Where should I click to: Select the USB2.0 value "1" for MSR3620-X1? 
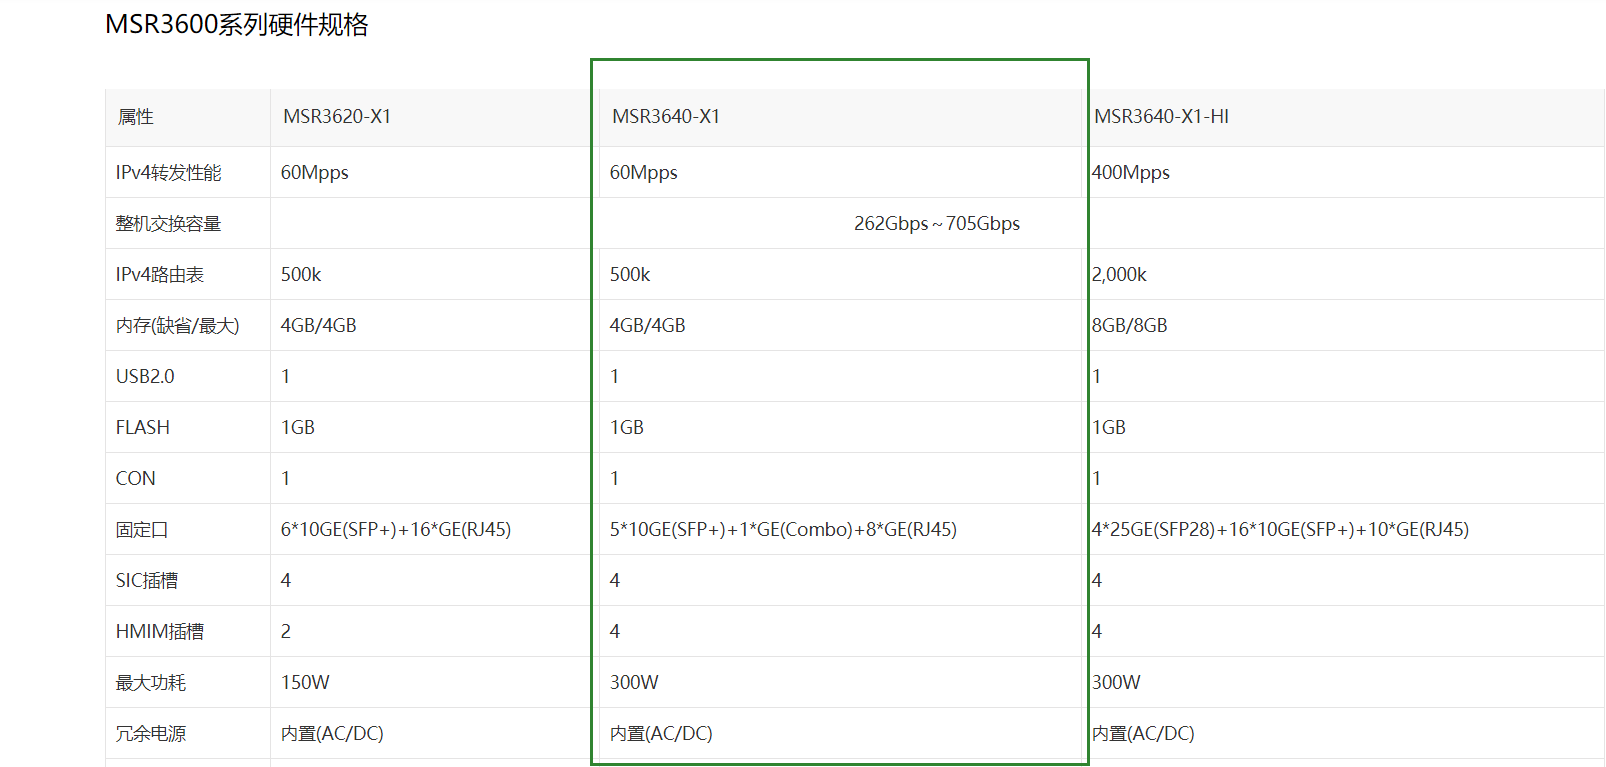[286, 377]
